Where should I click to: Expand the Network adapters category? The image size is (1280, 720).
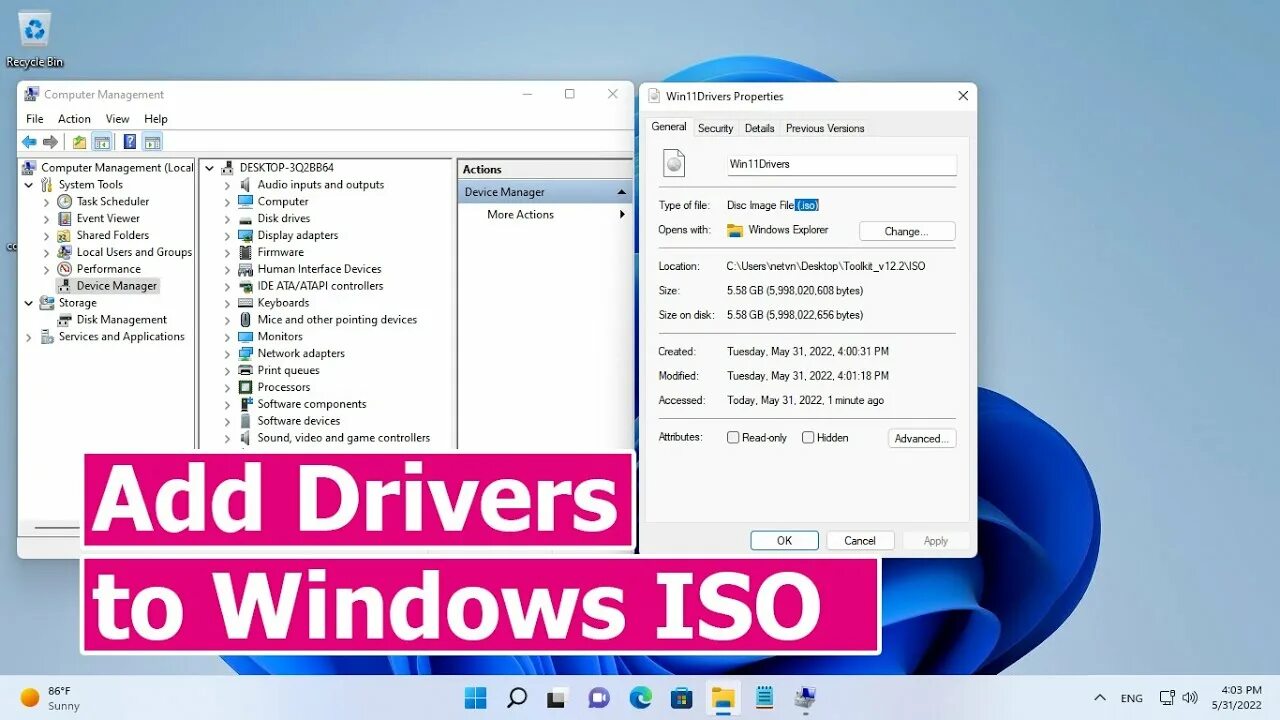coord(227,354)
